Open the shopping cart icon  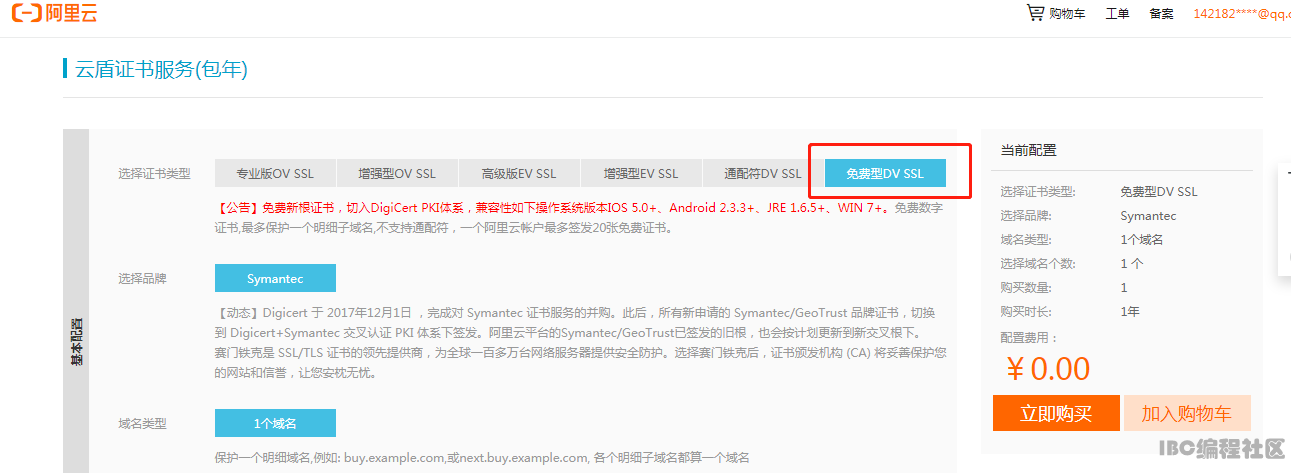[x=1035, y=12]
